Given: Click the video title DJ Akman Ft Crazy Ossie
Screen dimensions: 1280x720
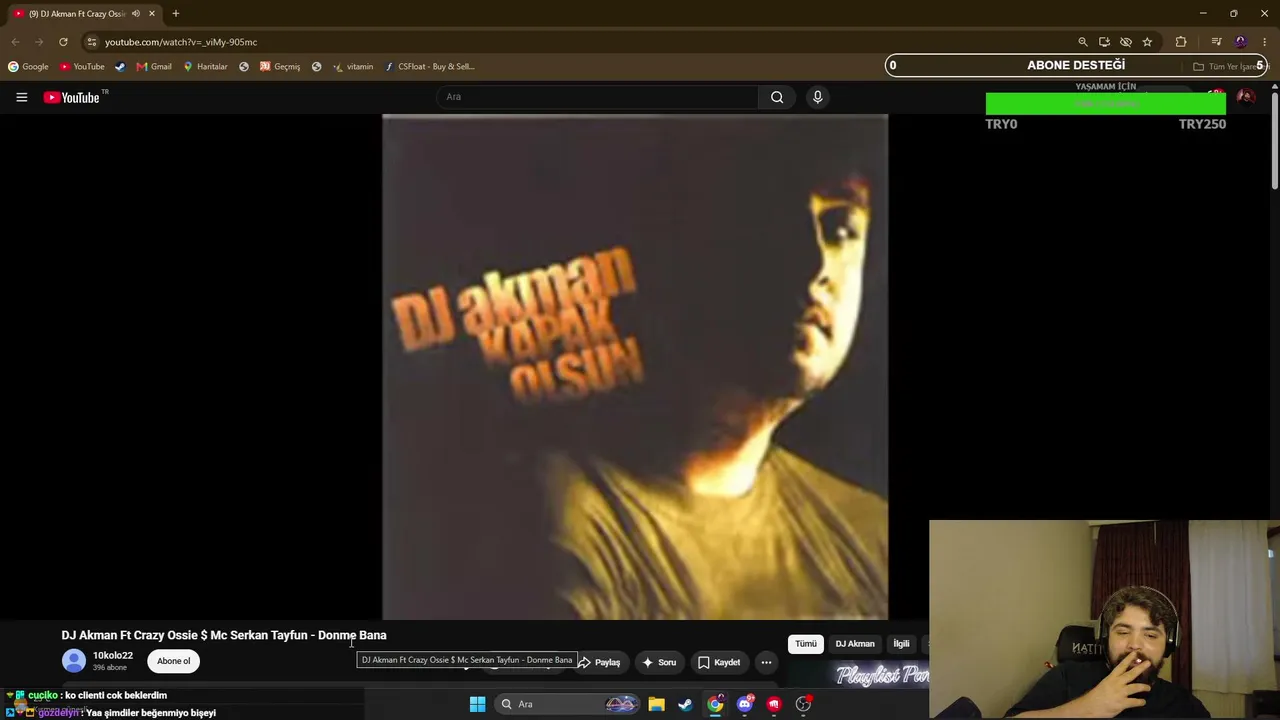Looking at the screenshot, I should [224, 635].
